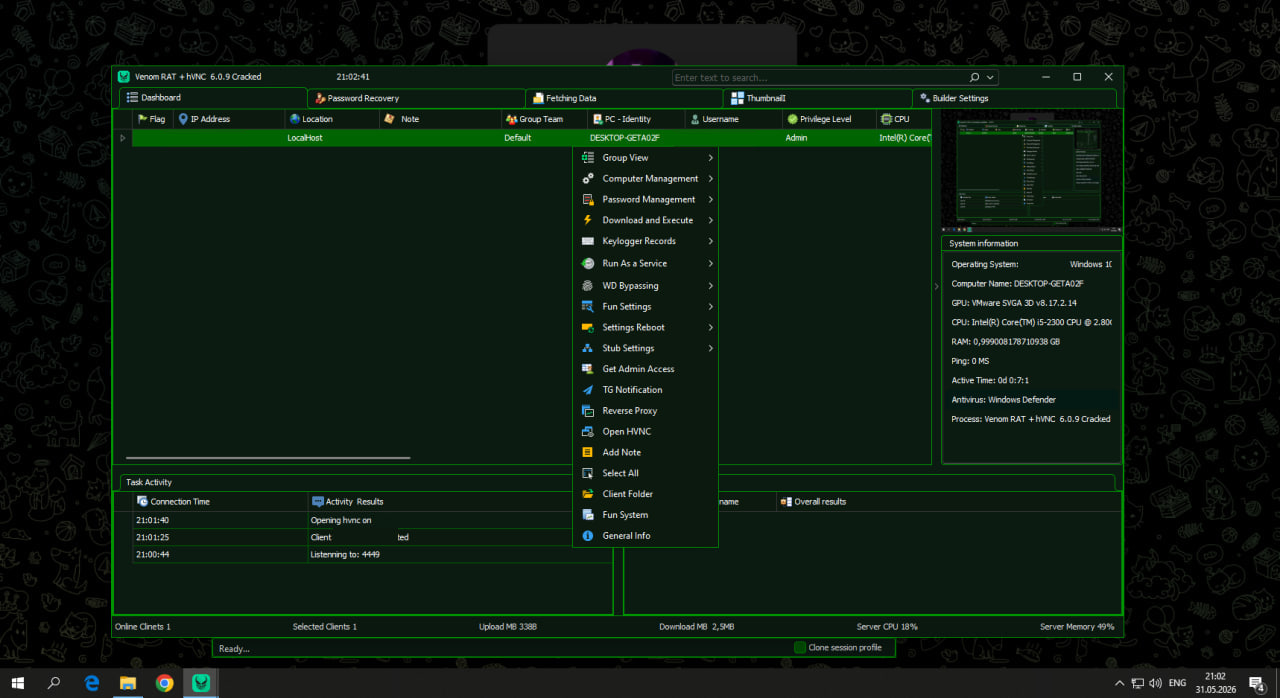Click the Select All icon

point(588,473)
